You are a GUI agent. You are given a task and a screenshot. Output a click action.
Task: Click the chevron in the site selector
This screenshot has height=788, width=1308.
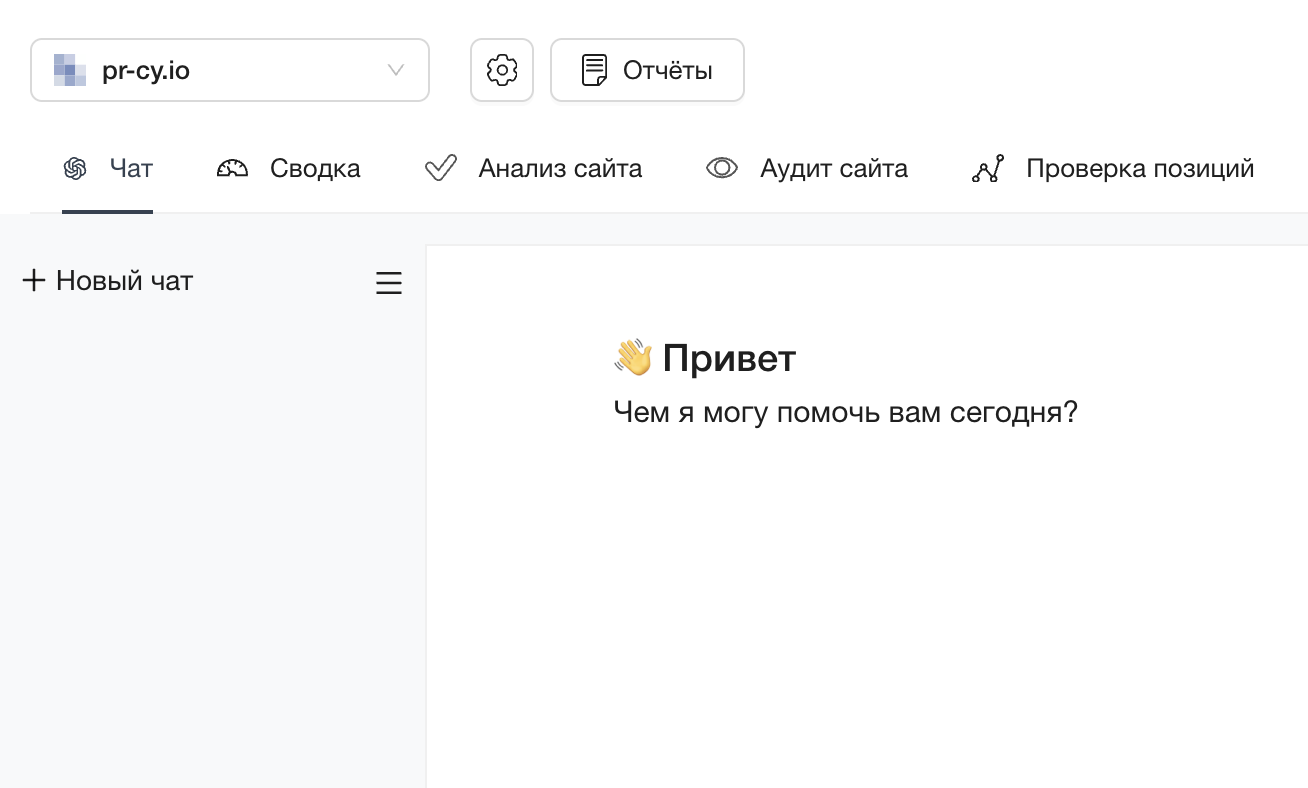396,70
